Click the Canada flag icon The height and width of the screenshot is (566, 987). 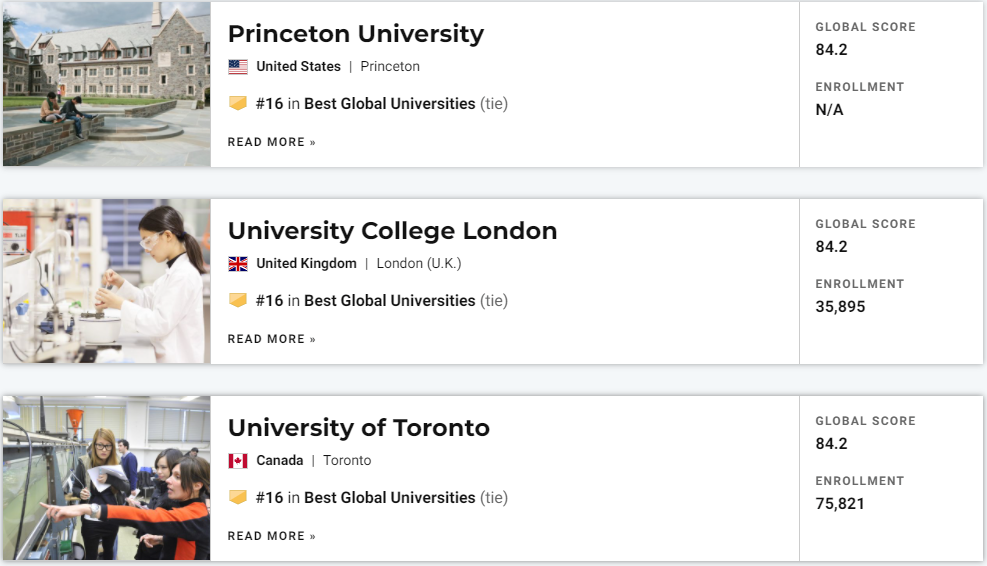[x=238, y=461]
